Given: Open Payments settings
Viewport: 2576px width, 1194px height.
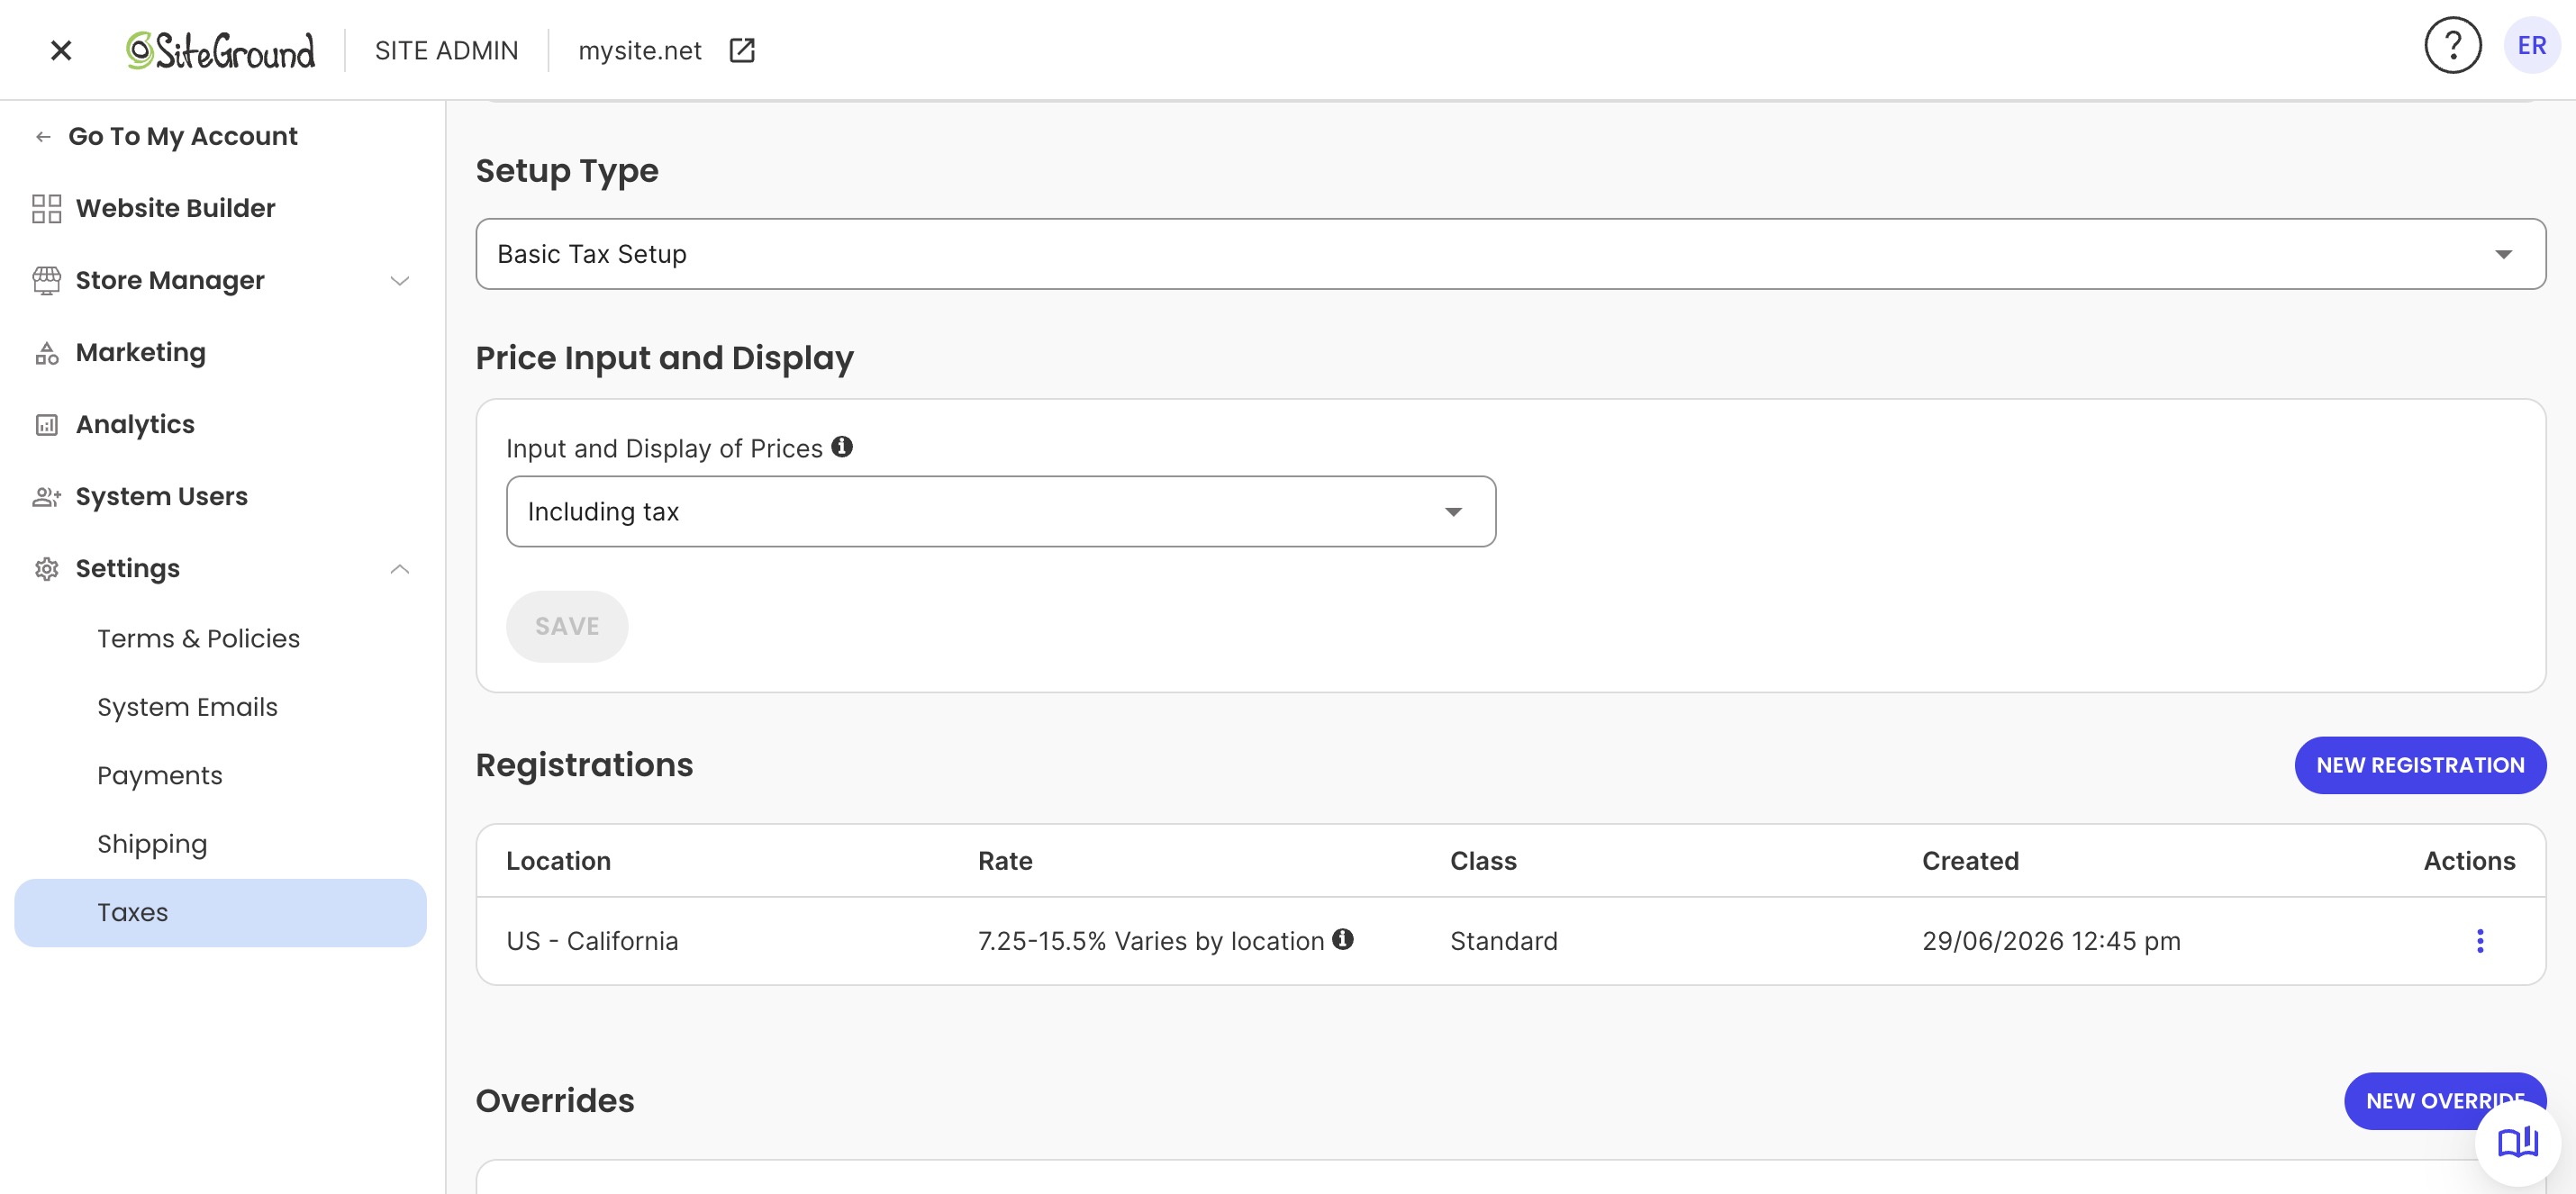Looking at the screenshot, I should tap(159, 775).
